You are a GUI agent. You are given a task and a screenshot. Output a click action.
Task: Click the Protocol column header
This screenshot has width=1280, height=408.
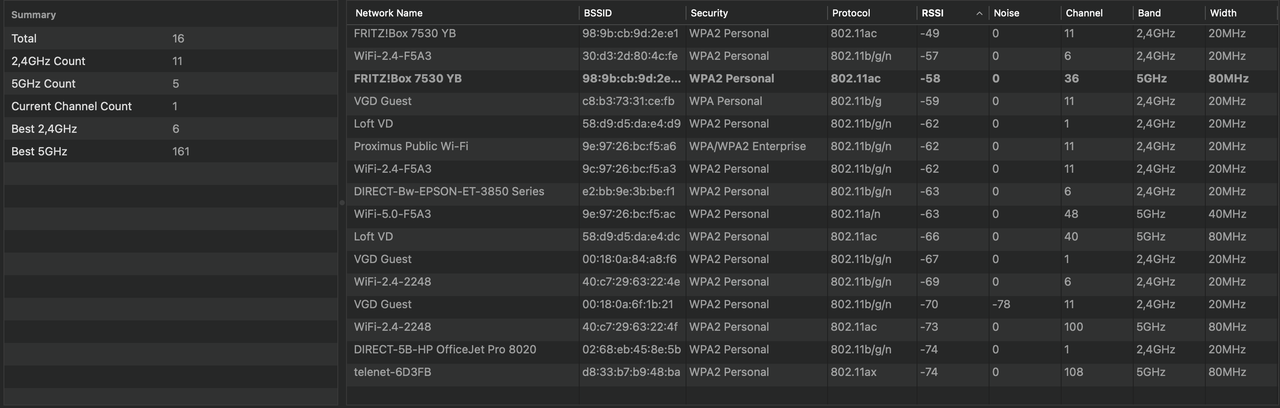point(871,14)
